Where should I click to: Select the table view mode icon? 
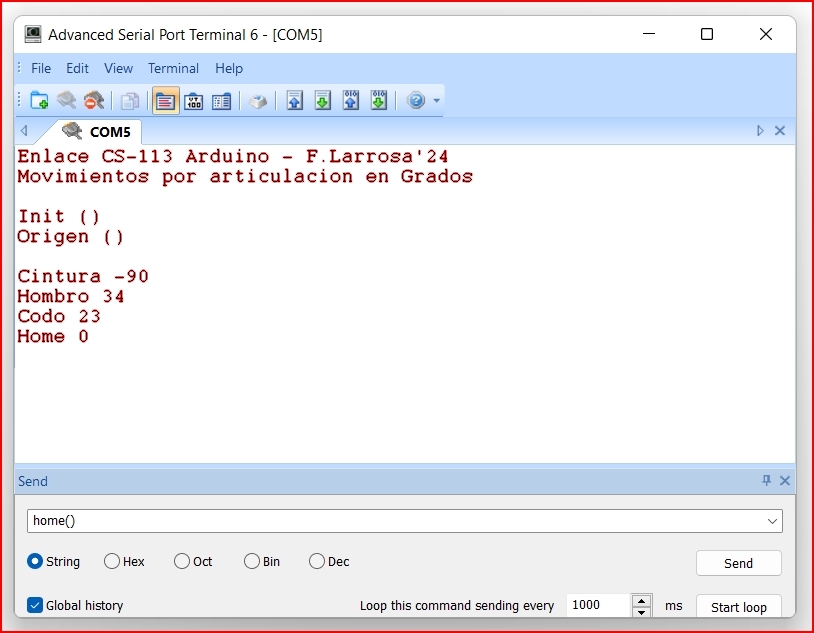(222, 101)
